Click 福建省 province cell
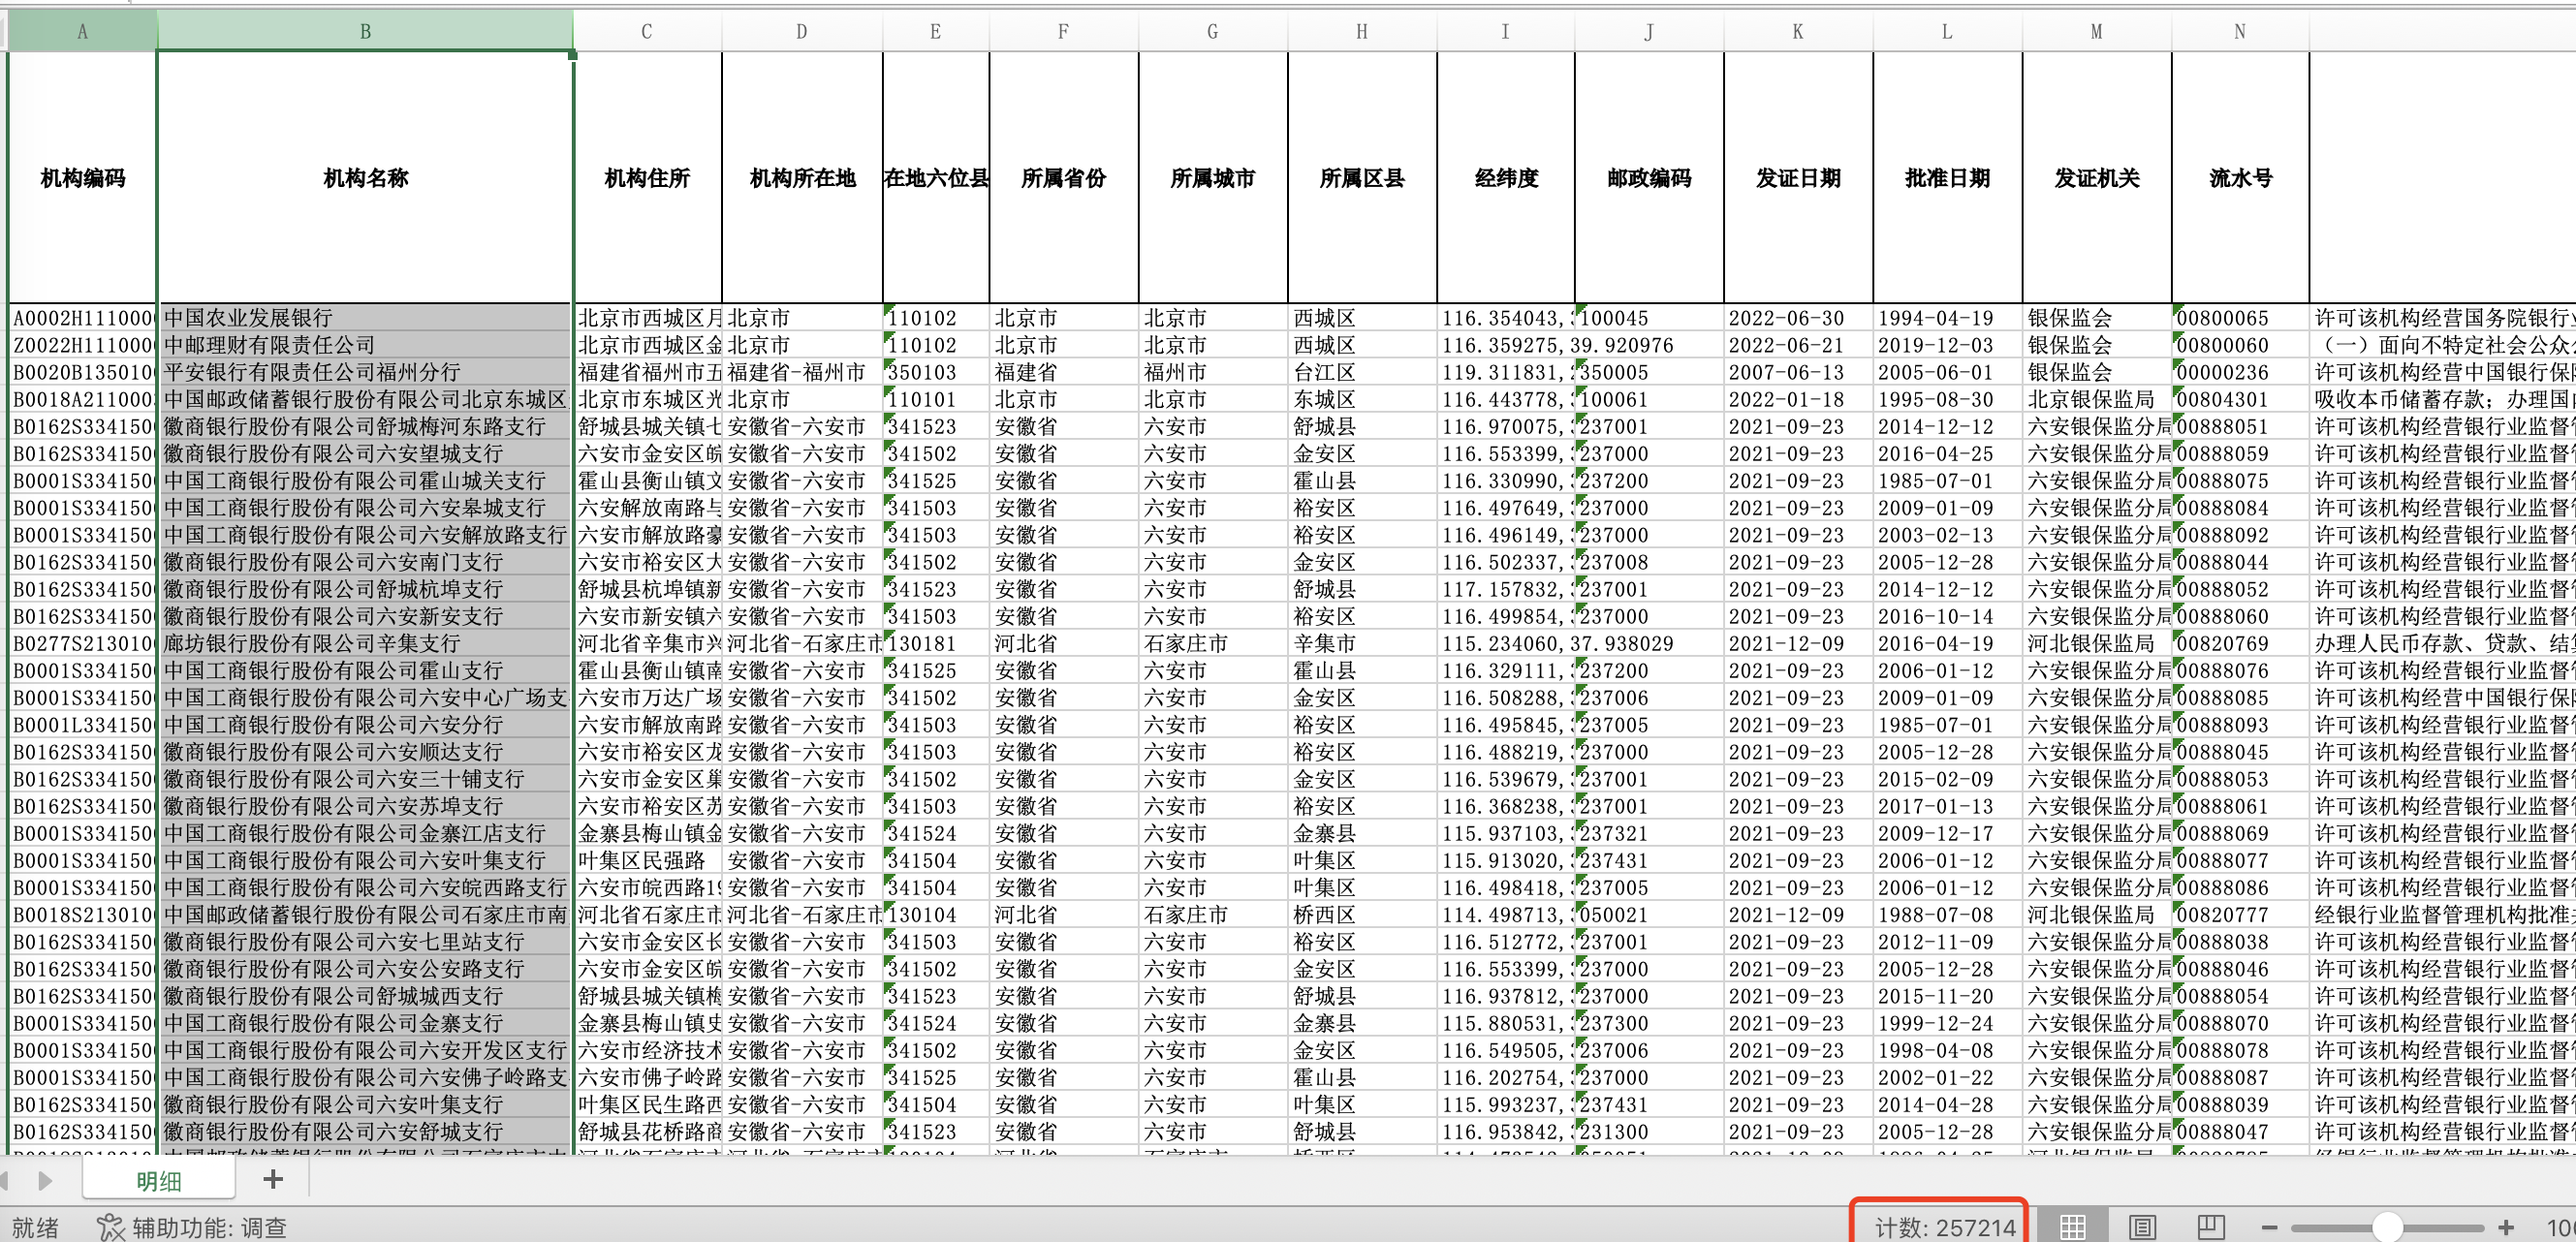 (x=1063, y=372)
